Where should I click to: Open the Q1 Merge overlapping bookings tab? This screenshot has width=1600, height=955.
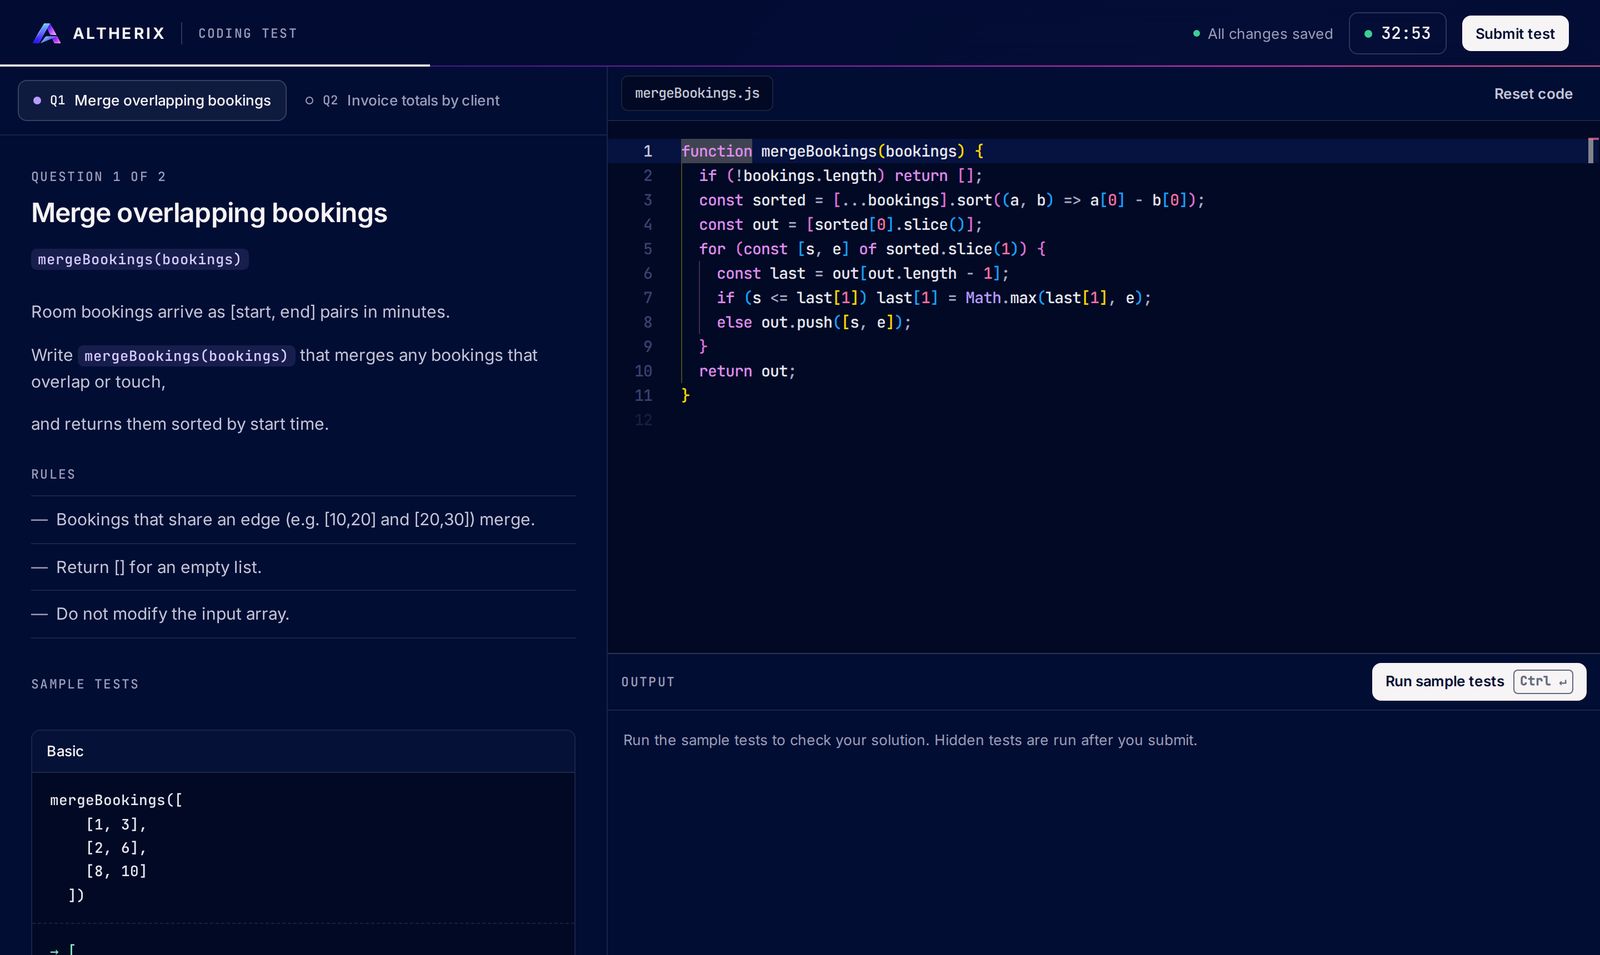tap(152, 100)
